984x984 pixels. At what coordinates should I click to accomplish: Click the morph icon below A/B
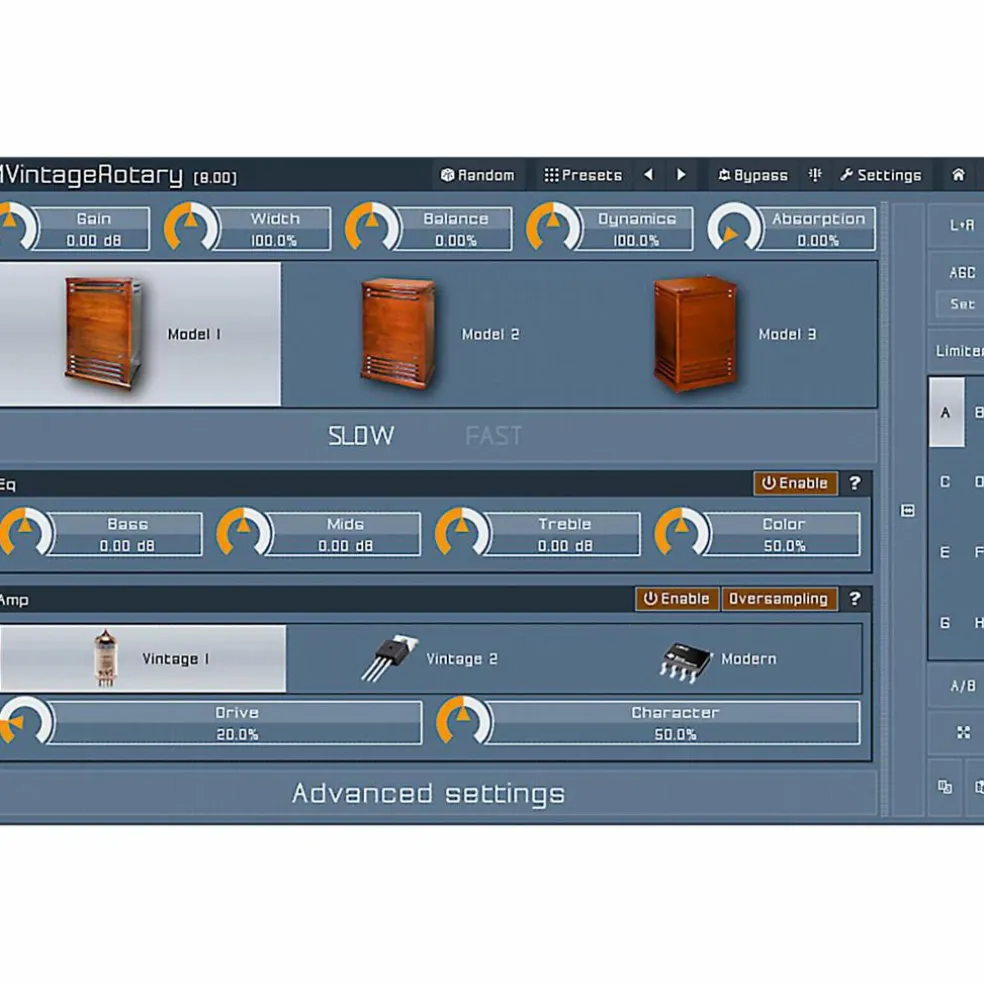point(963,732)
